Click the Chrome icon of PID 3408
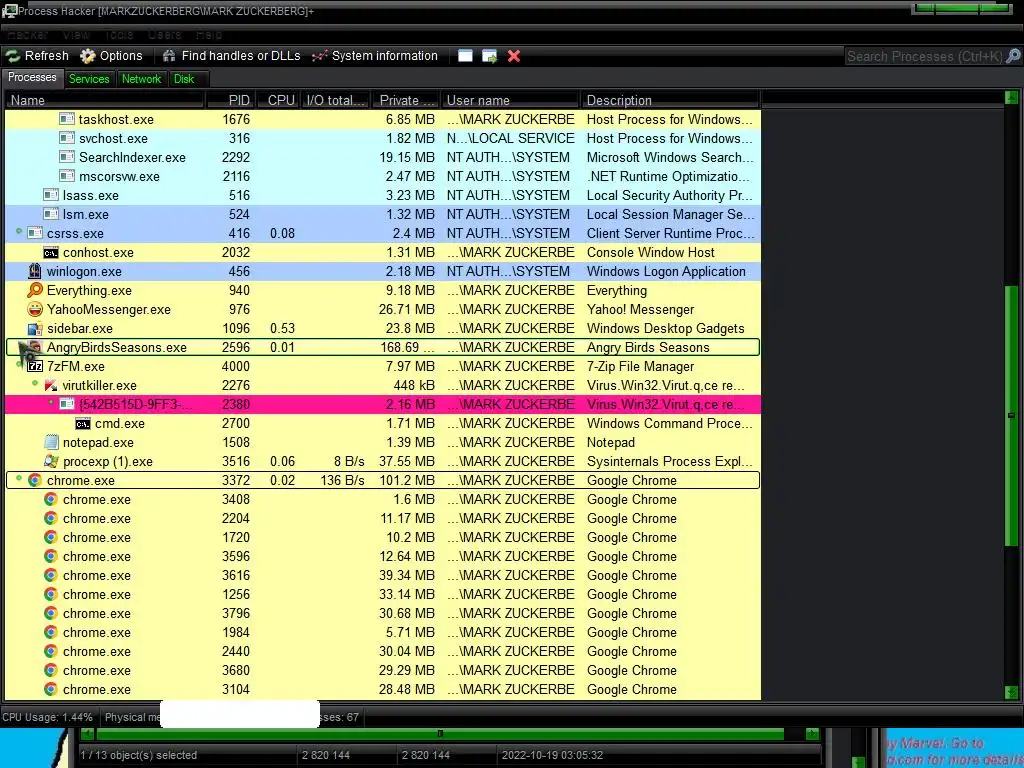 (x=51, y=499)
